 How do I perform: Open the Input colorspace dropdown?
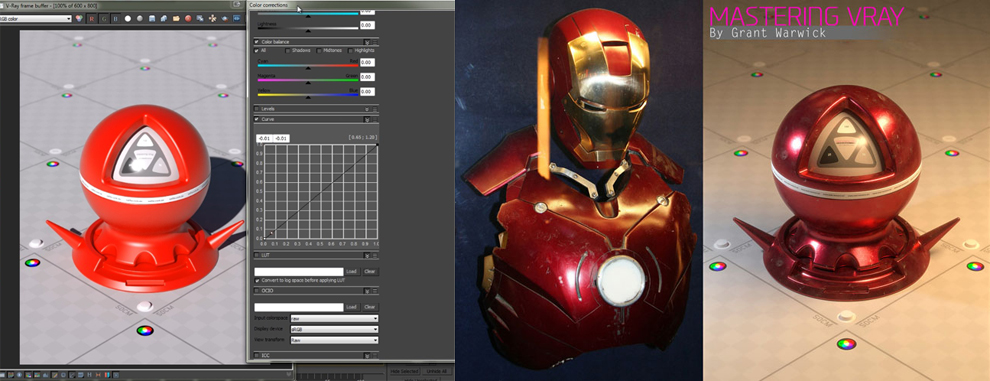click(333, 318)
